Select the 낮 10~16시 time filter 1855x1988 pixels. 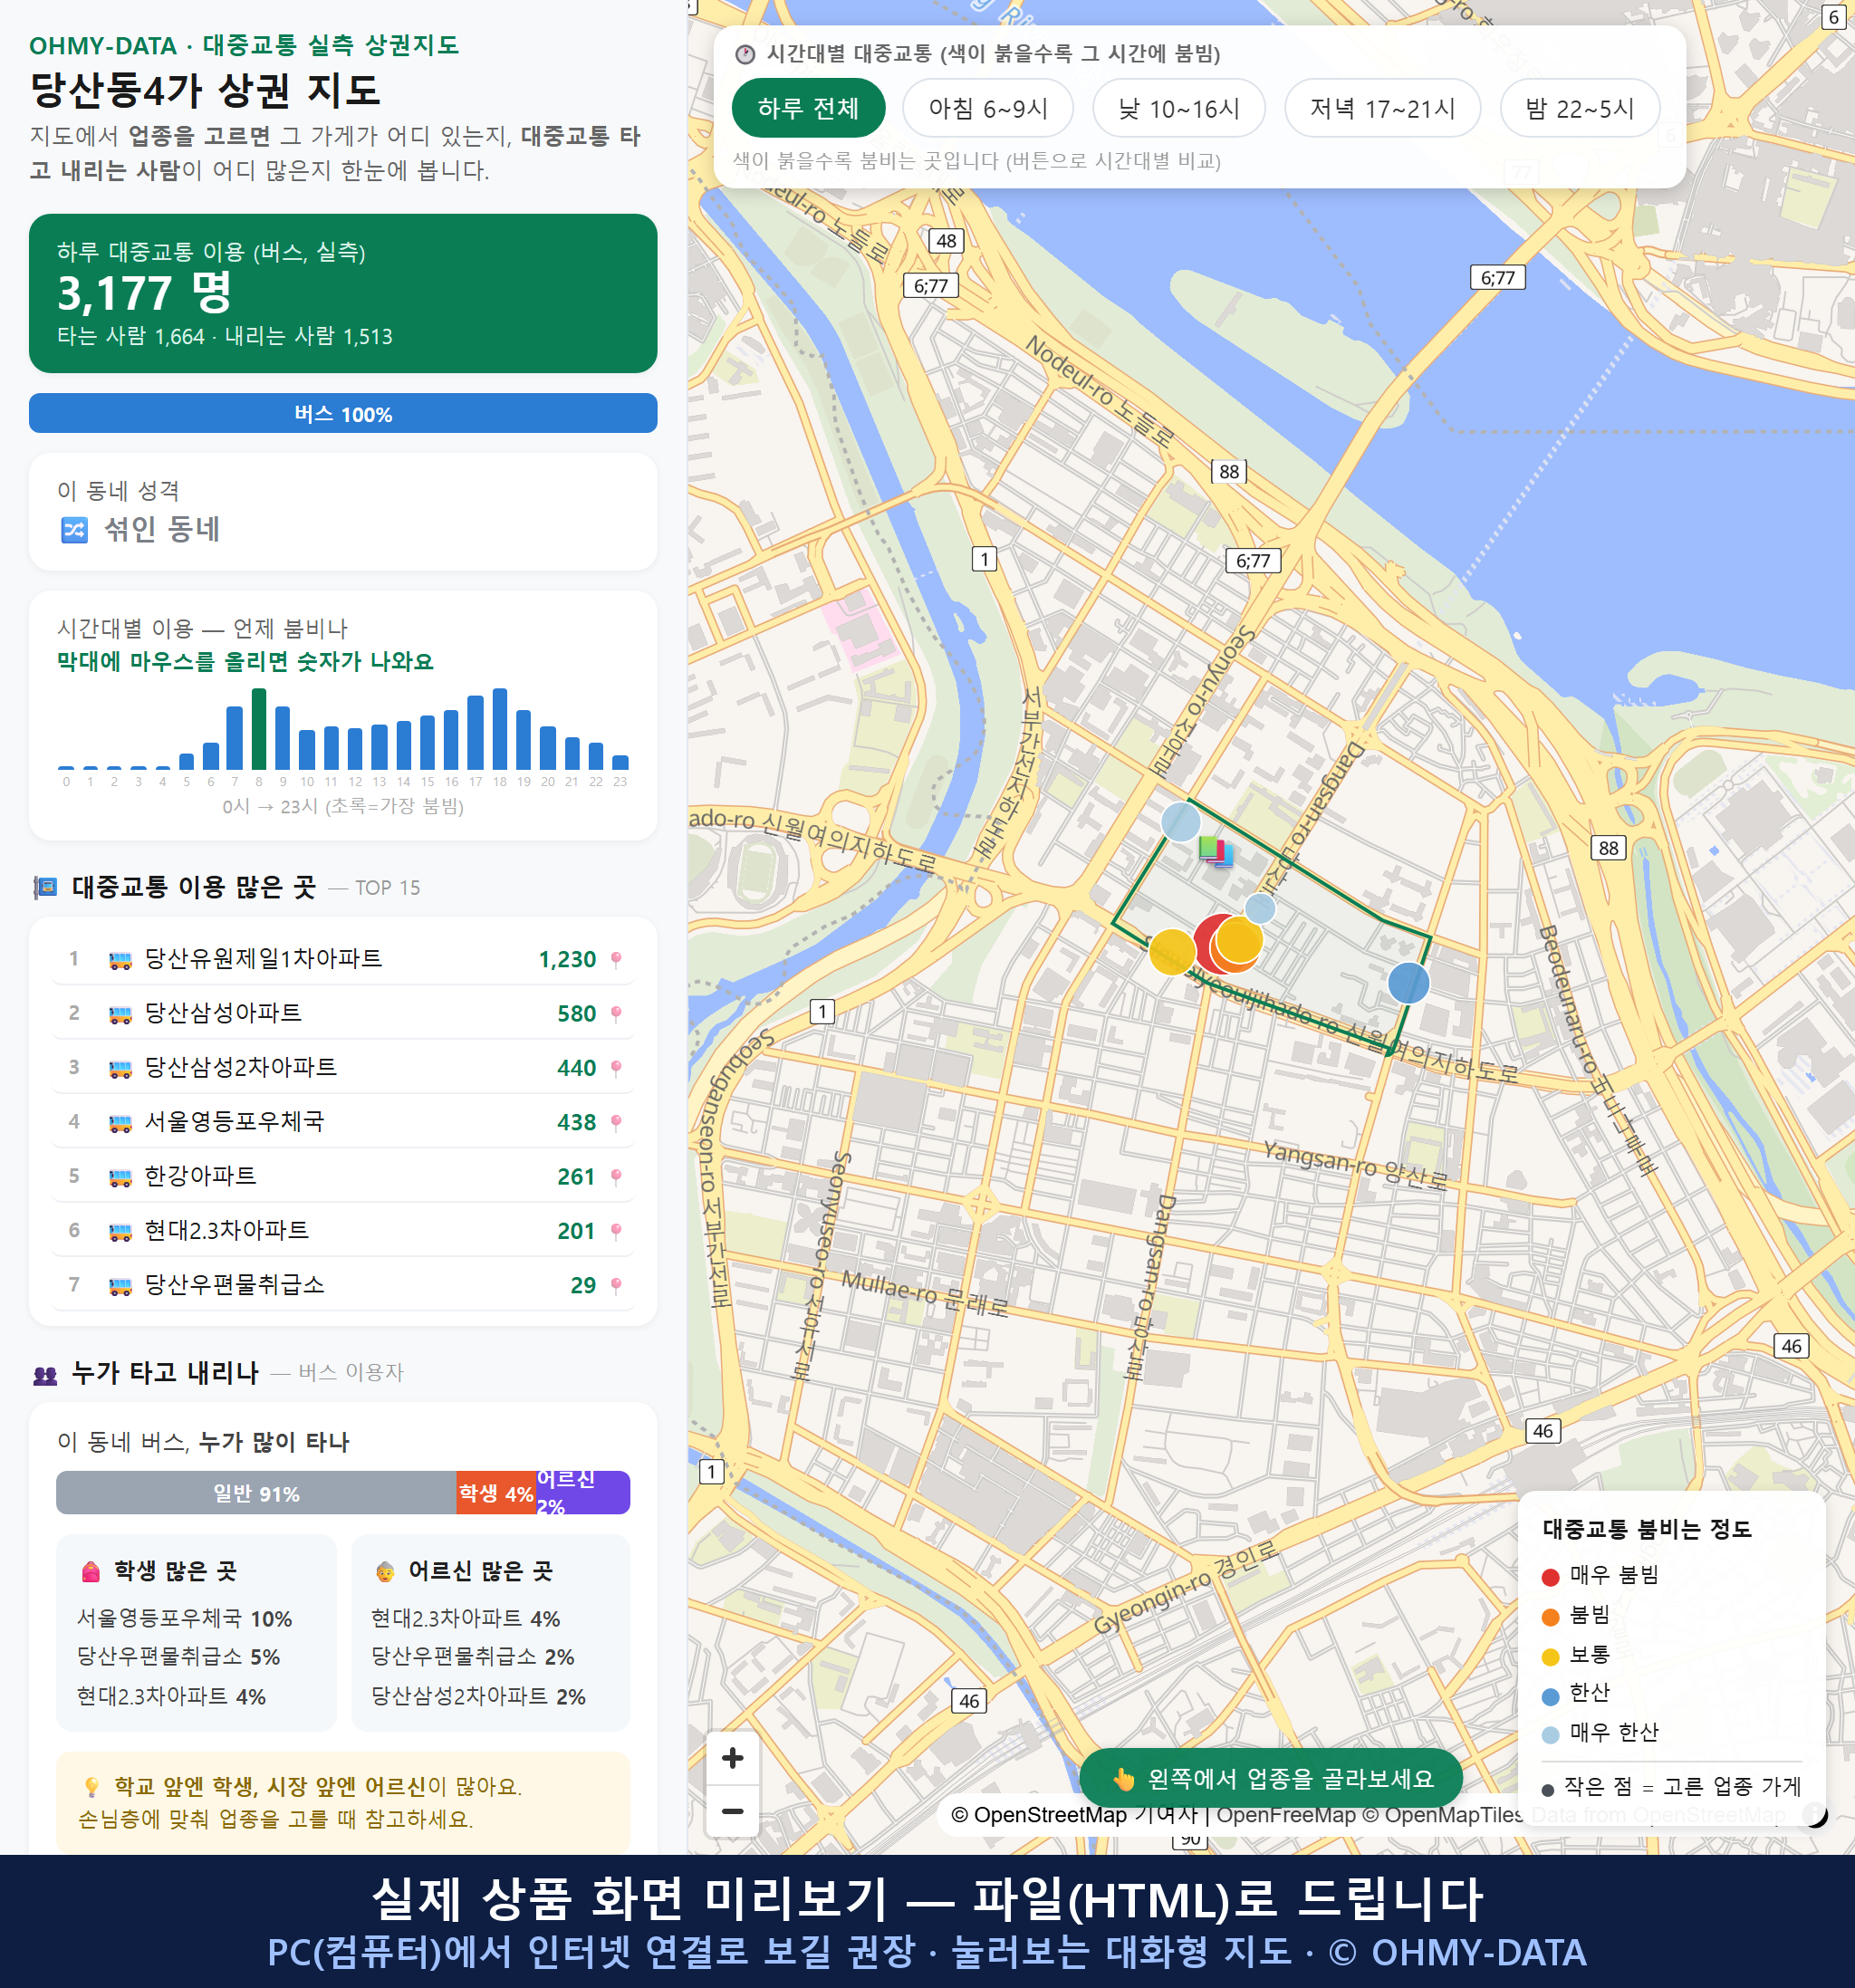point(1179,108)
